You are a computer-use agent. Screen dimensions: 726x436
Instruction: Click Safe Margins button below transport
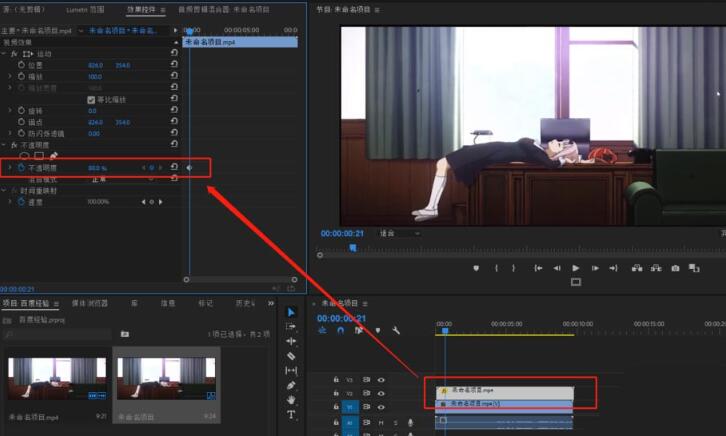pos(576,282)
